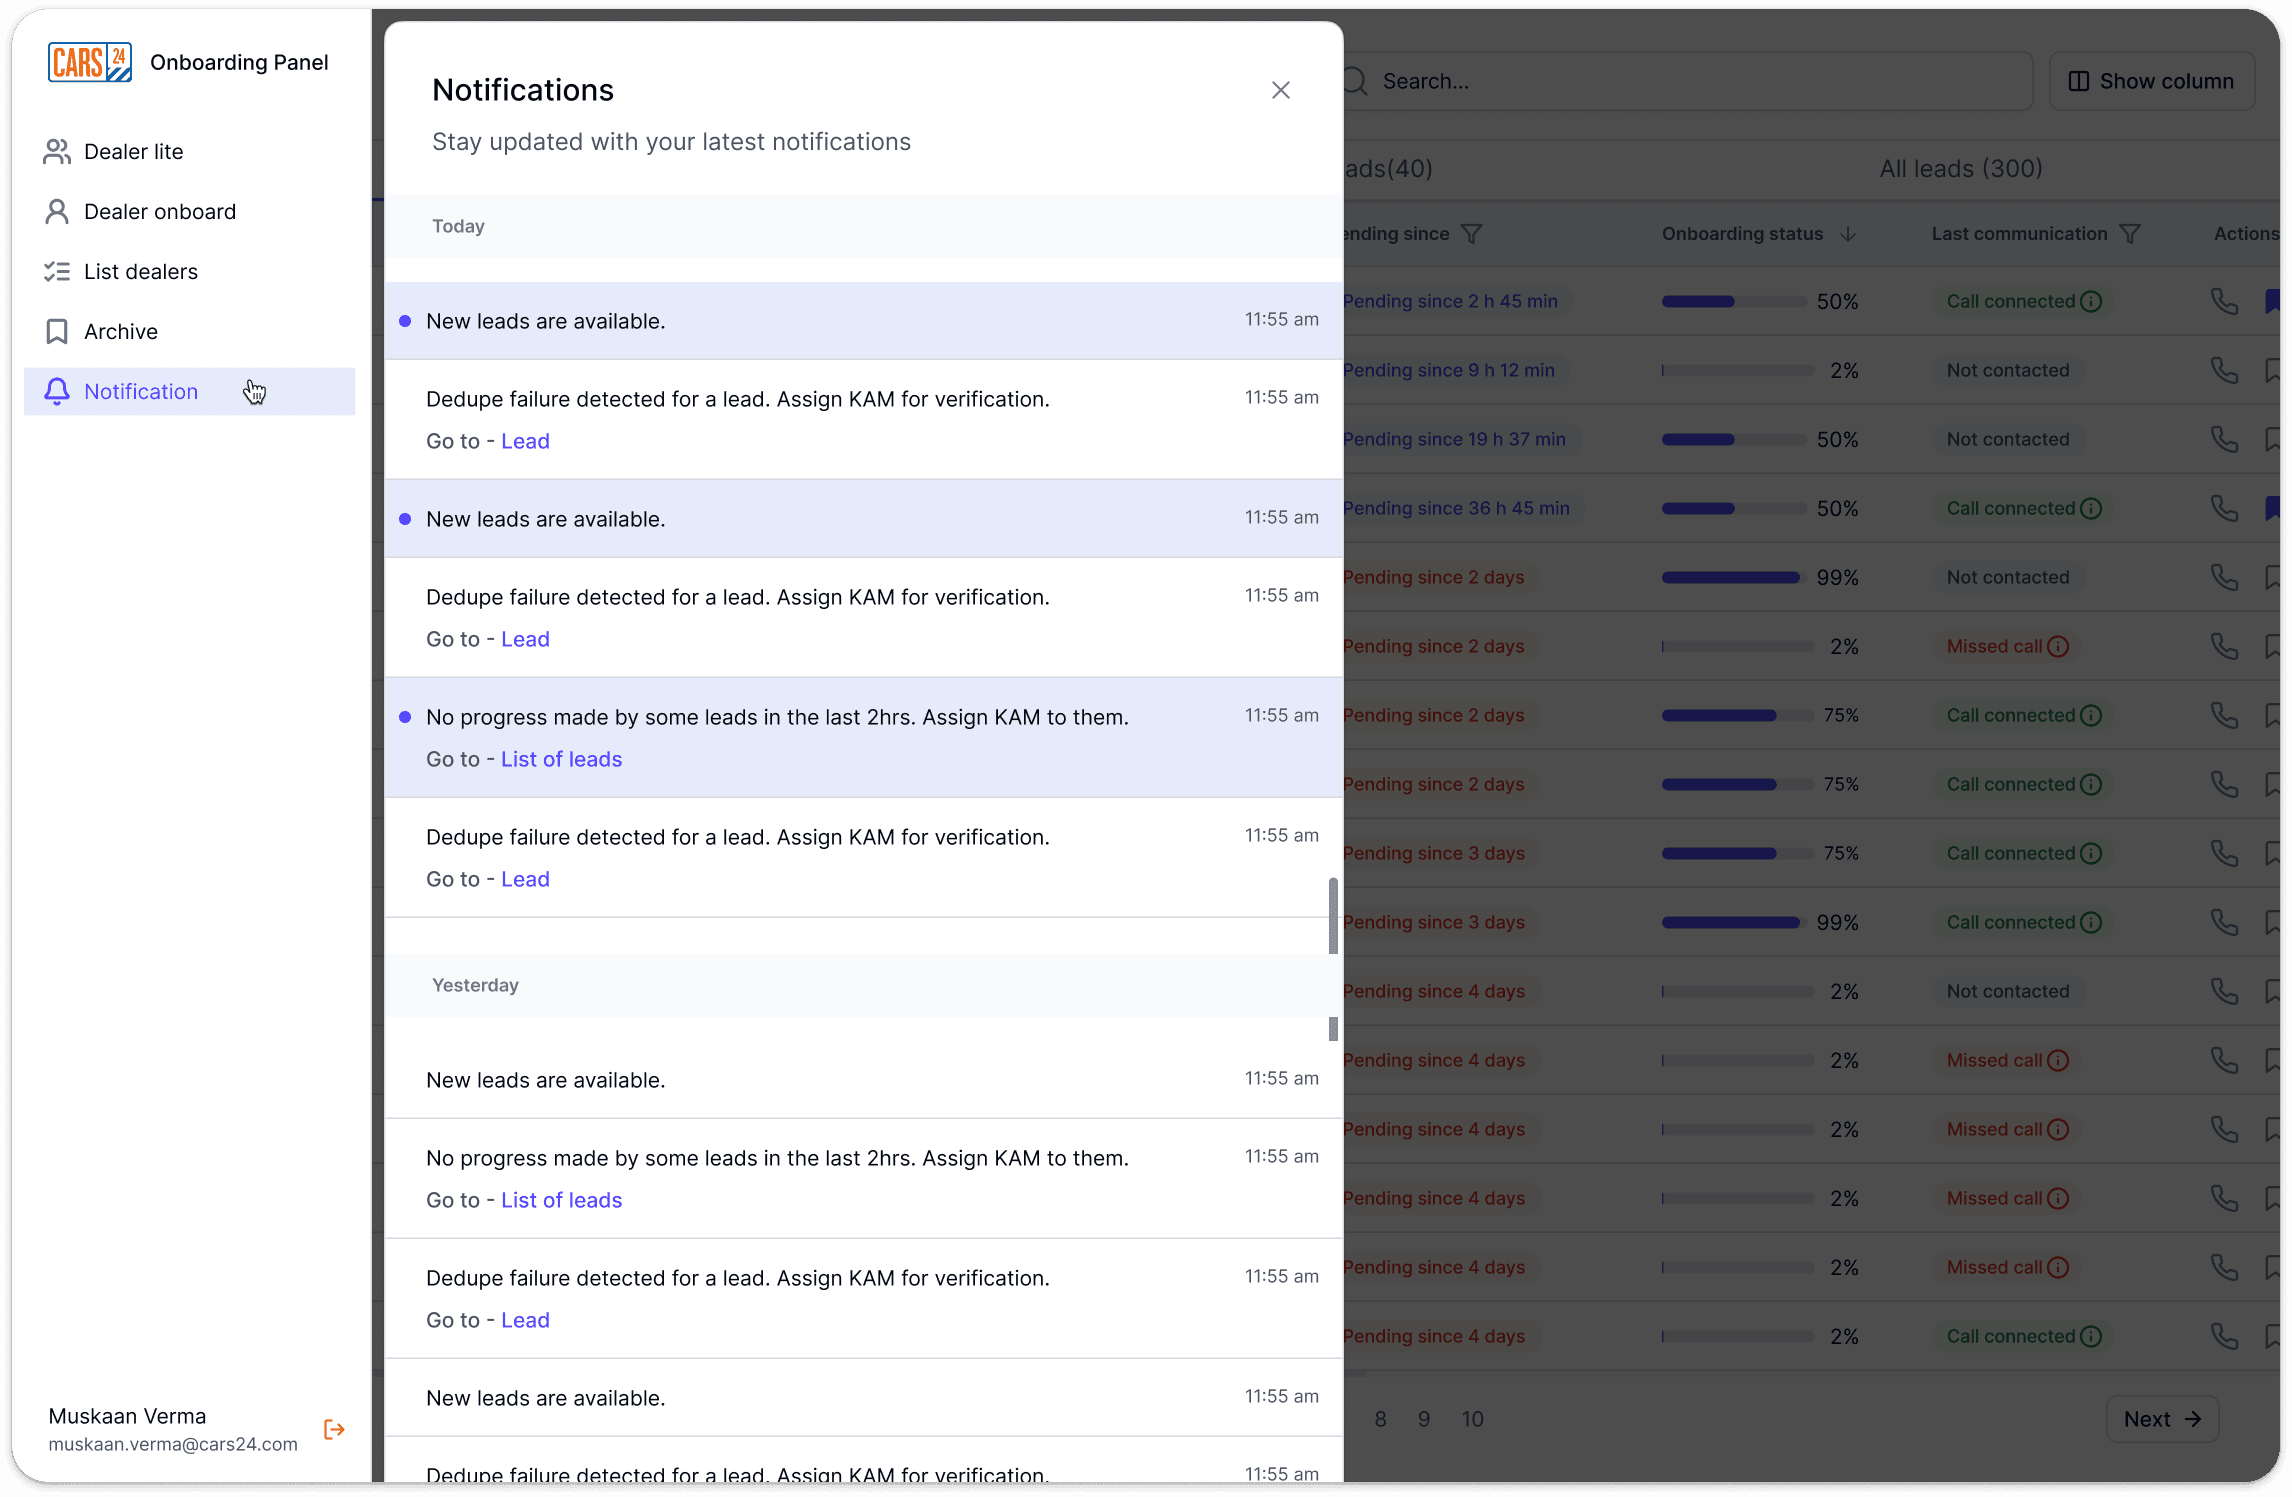Viewport: 2292px width, 1497px height.
Task: Click the Show column button
Action: coord(2152,81)
